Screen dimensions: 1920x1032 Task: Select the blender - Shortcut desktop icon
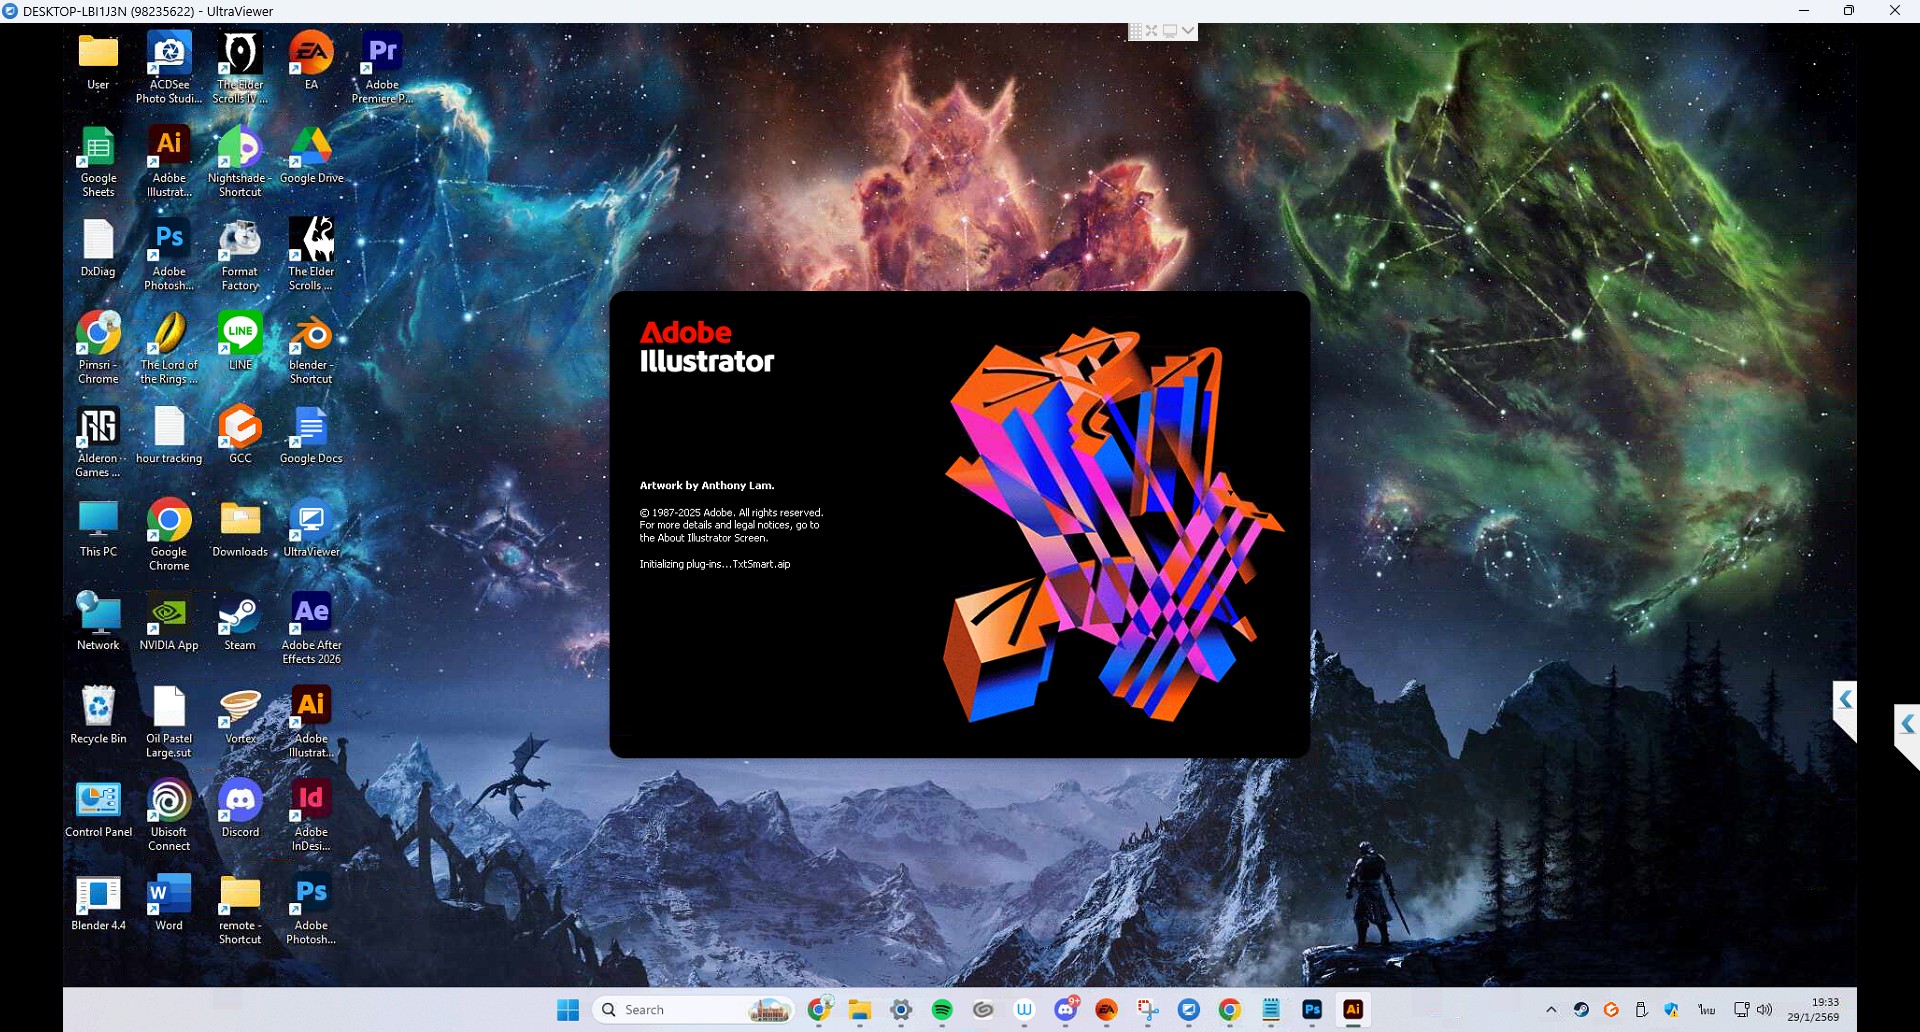point(311,348)
